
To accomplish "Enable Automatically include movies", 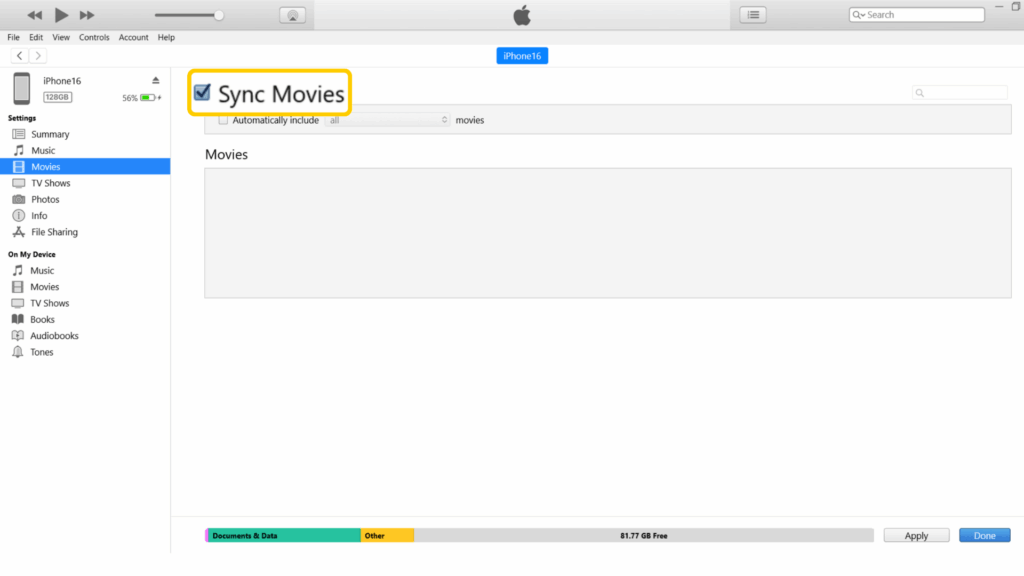I will 223,119.
